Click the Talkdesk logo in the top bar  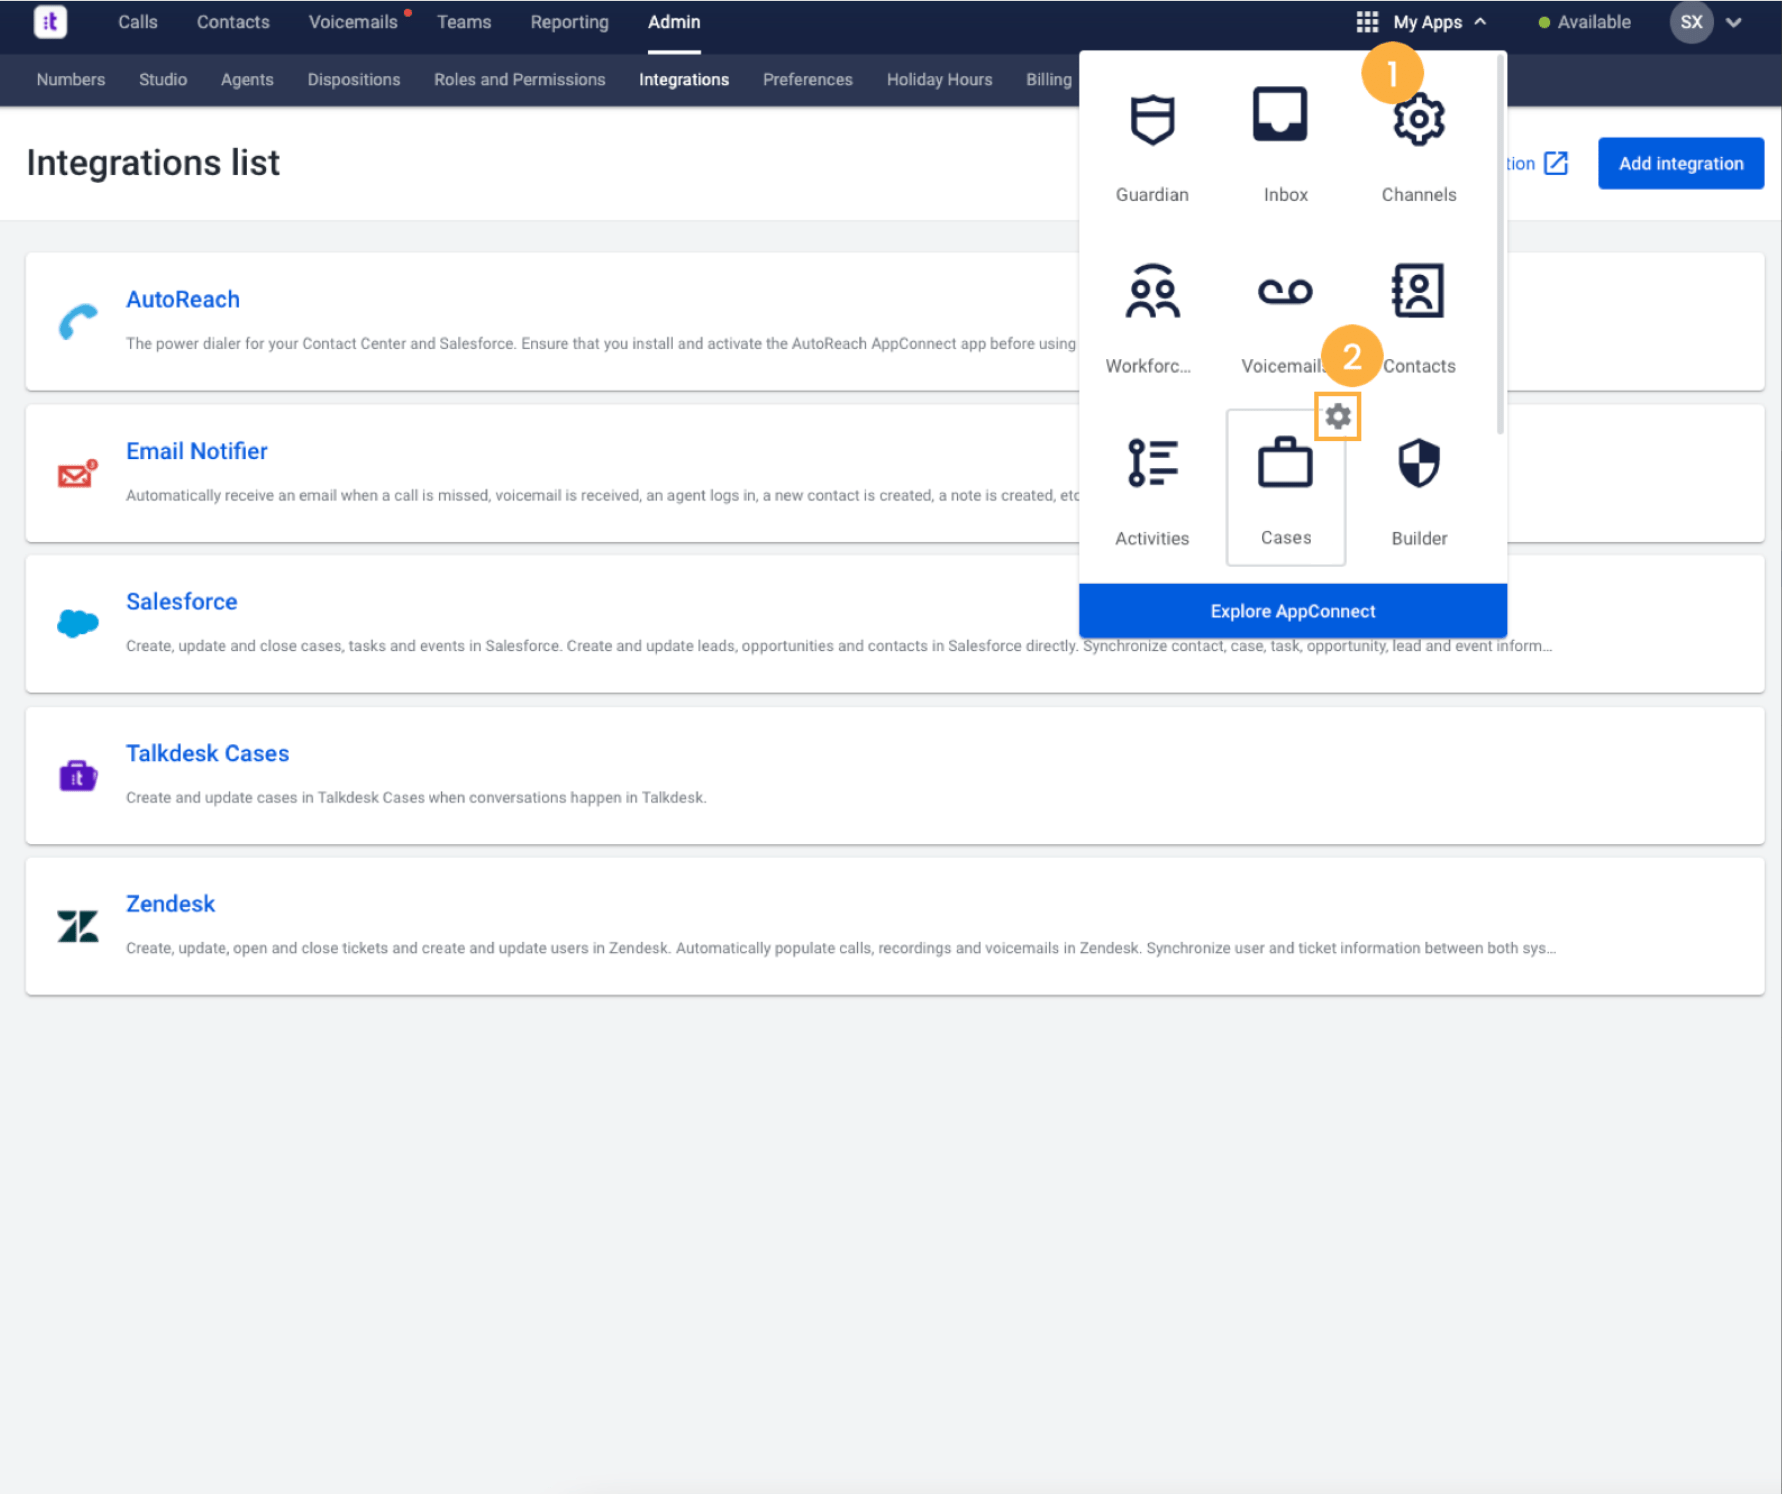pyautogui.click(x=50, y=21)
